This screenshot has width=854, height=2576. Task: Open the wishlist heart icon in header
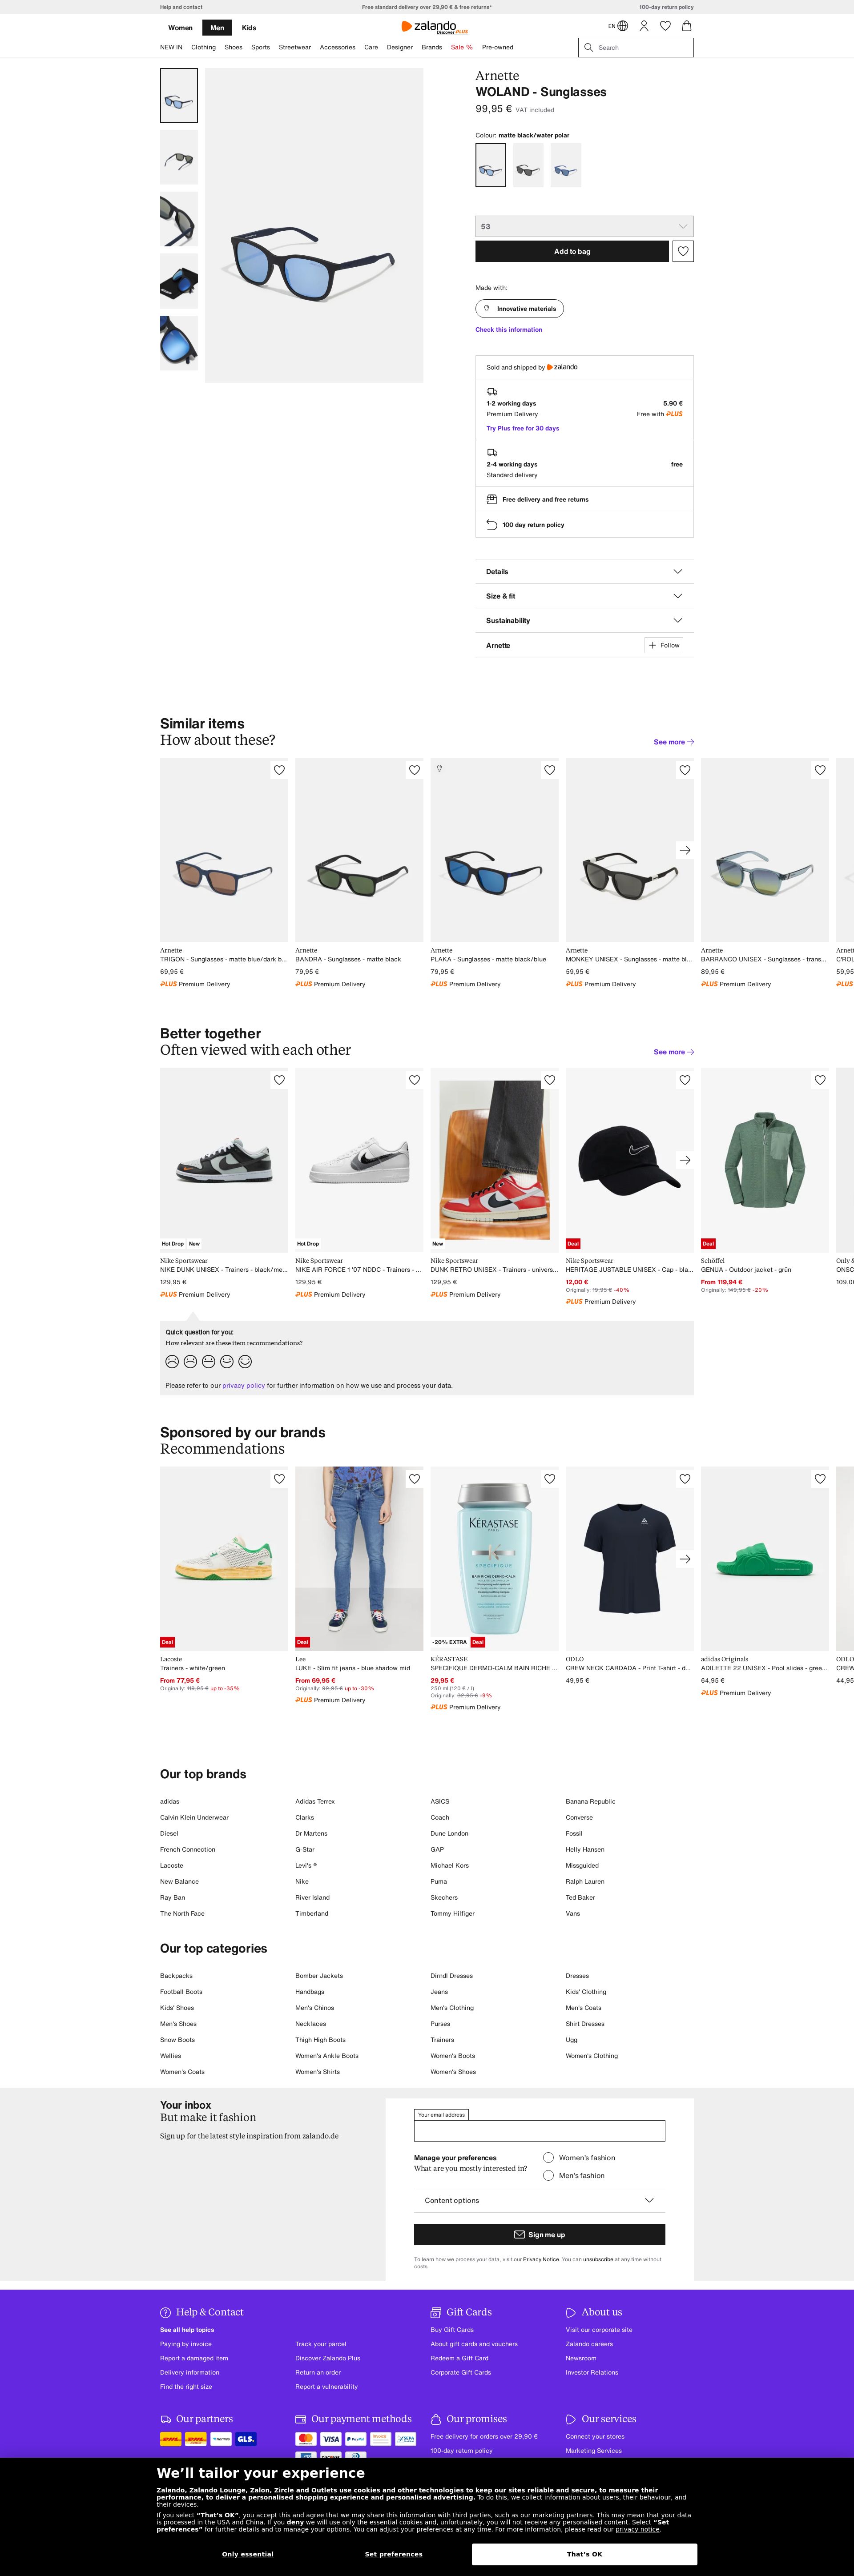pos(665,26)
